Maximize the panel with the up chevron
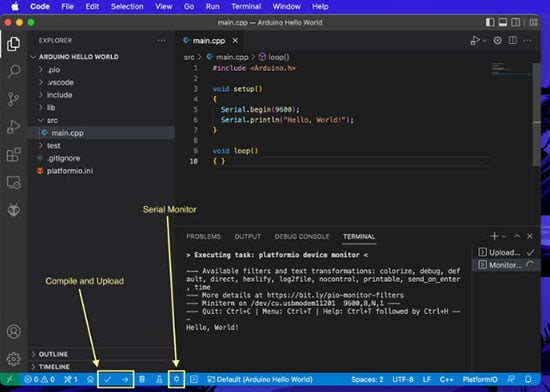The width and height of the screenshot is (550, 392). tap(517, 236)
